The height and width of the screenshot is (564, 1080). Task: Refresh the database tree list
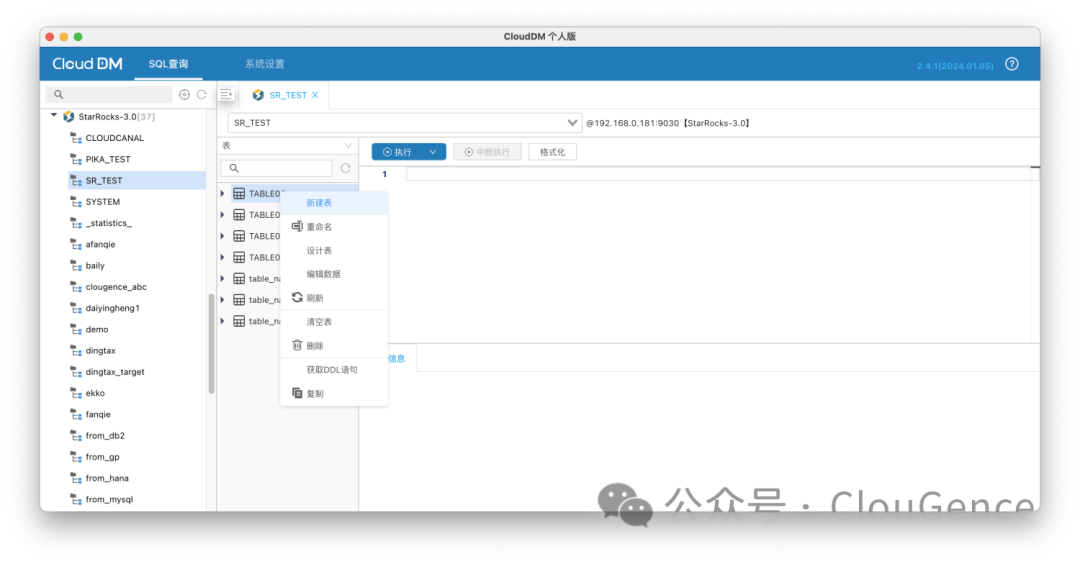201,94
